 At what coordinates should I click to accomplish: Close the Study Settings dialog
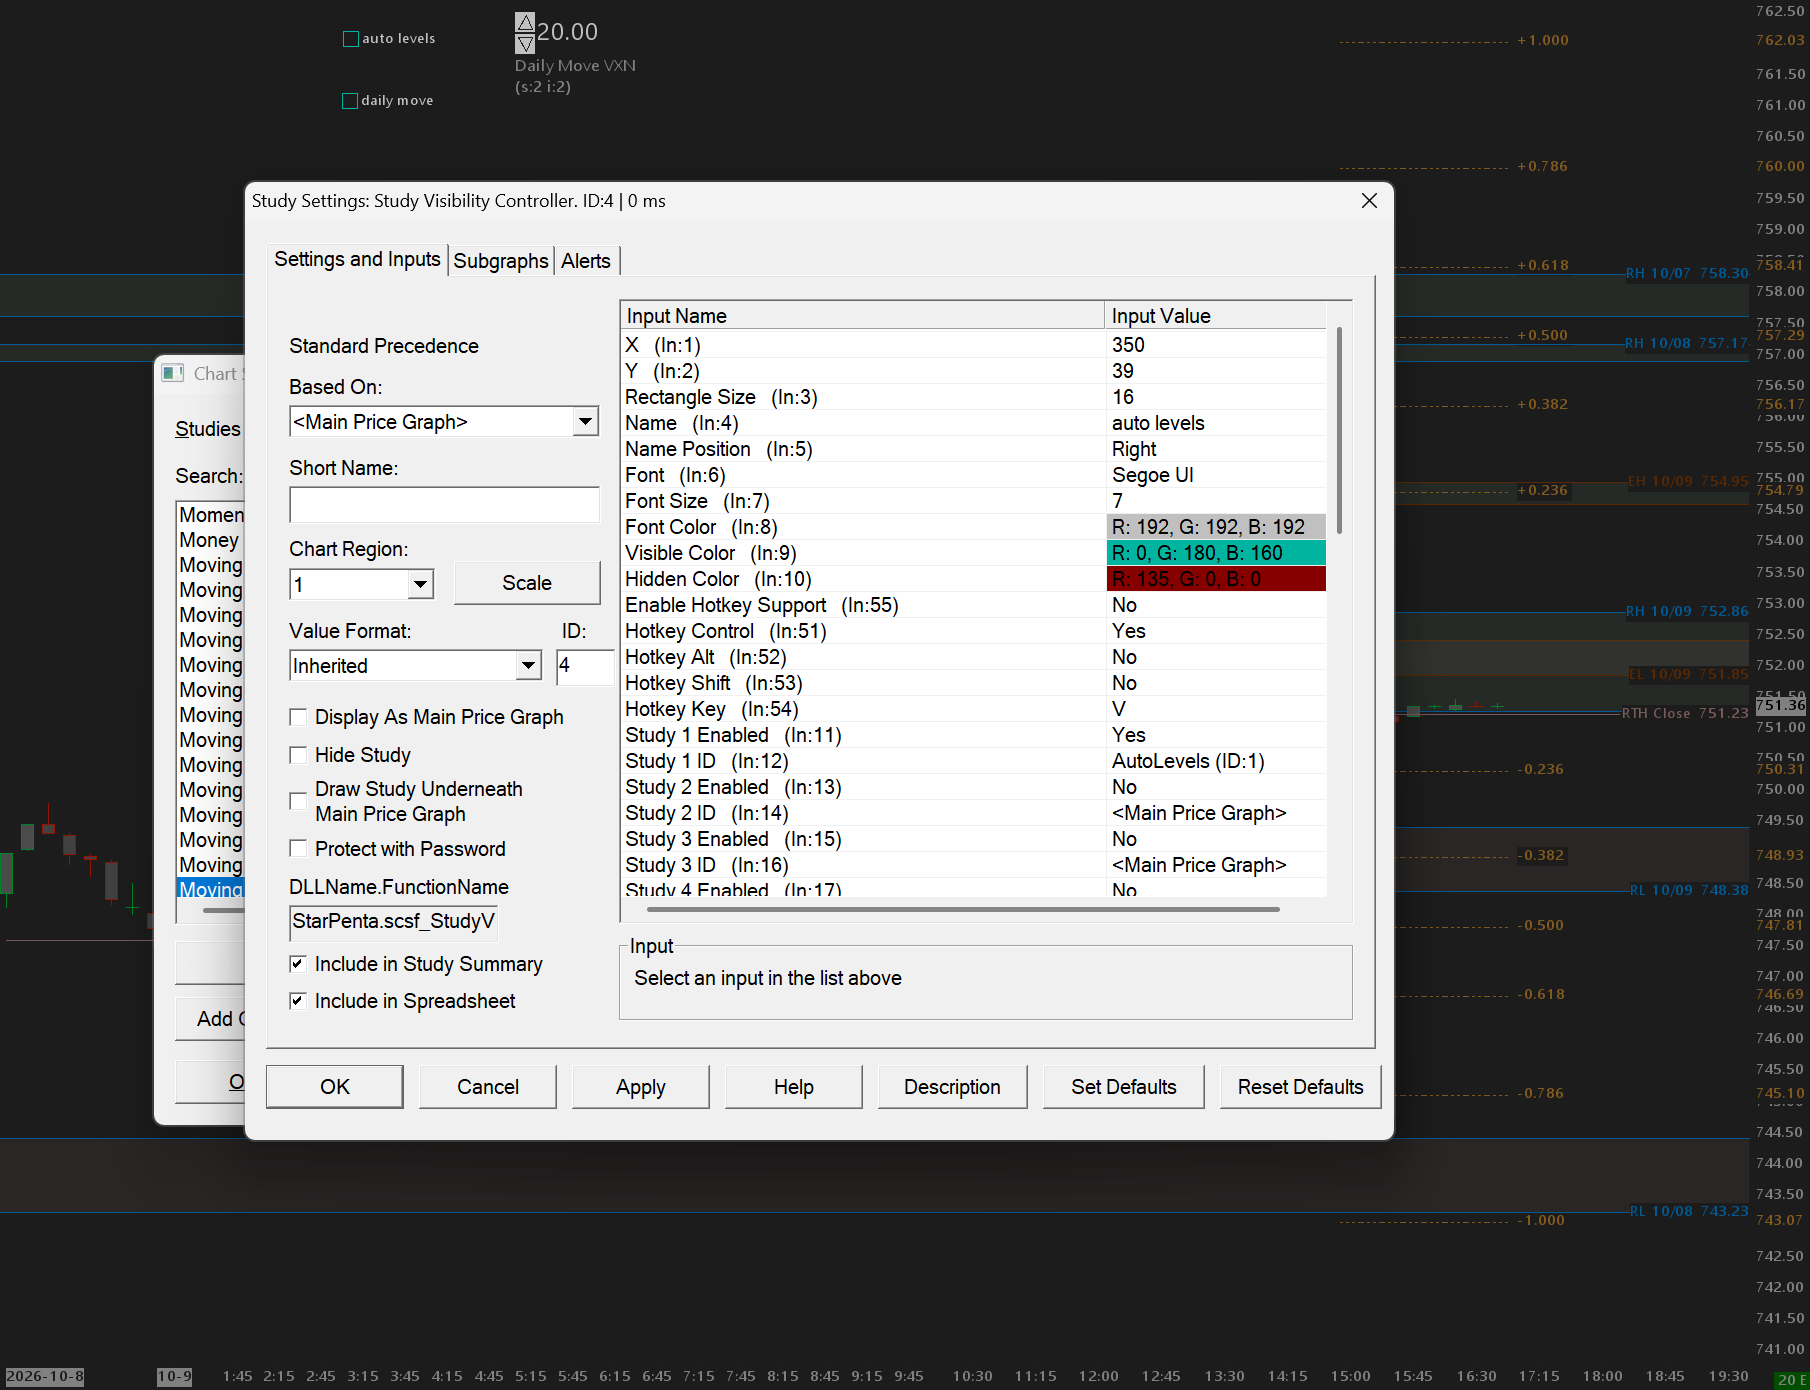pyautogui.click(x=1369, y=201)
